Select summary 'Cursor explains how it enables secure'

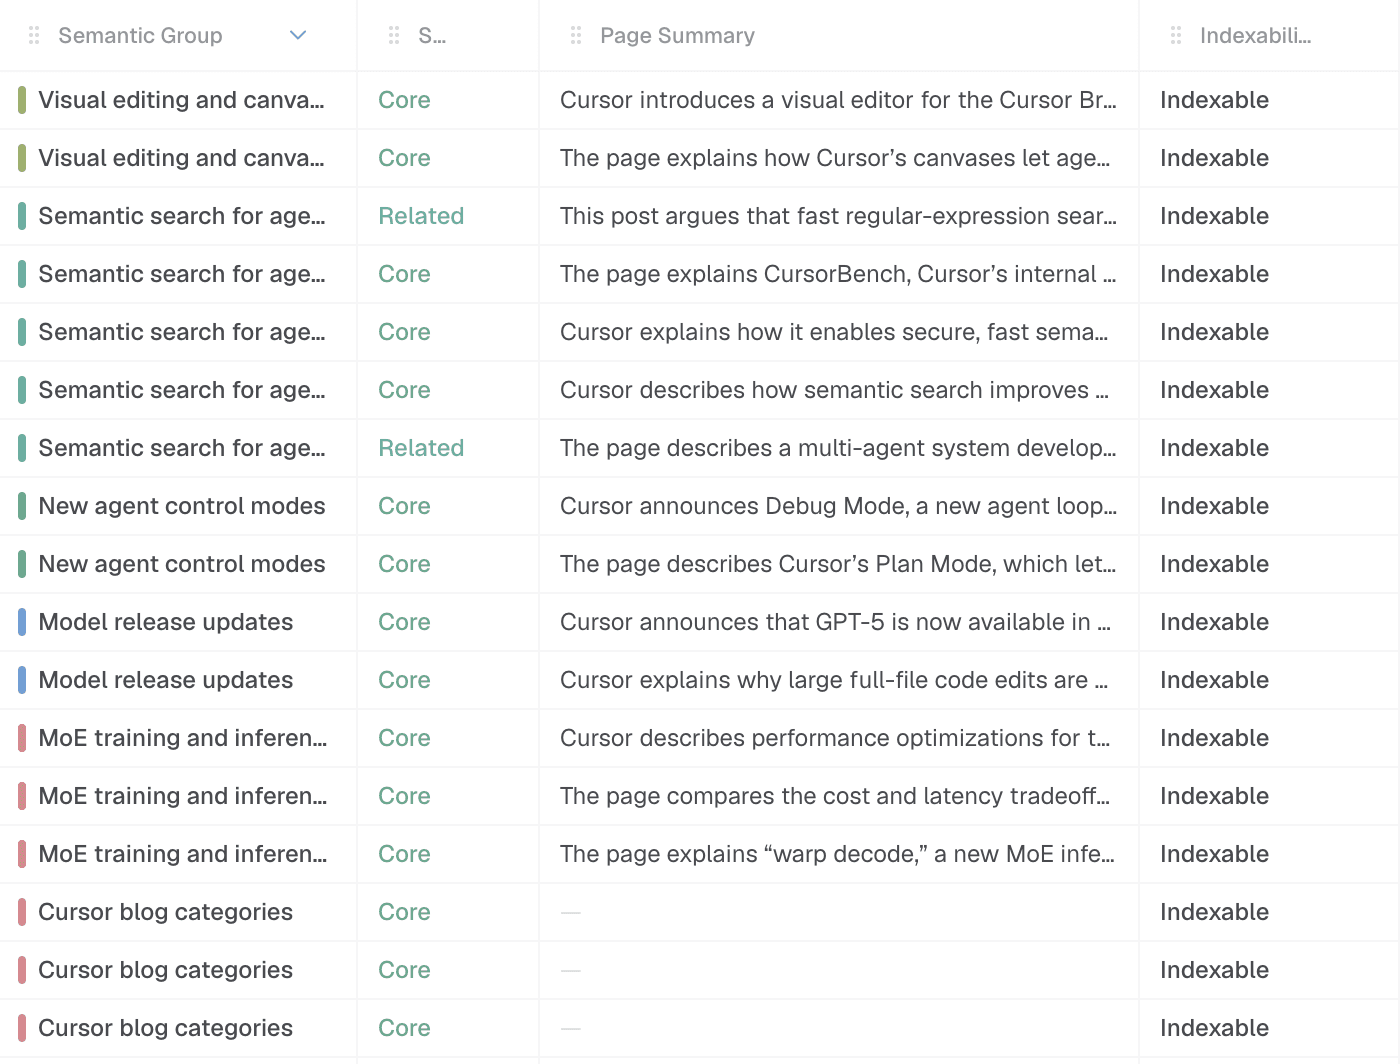point(834,332)
